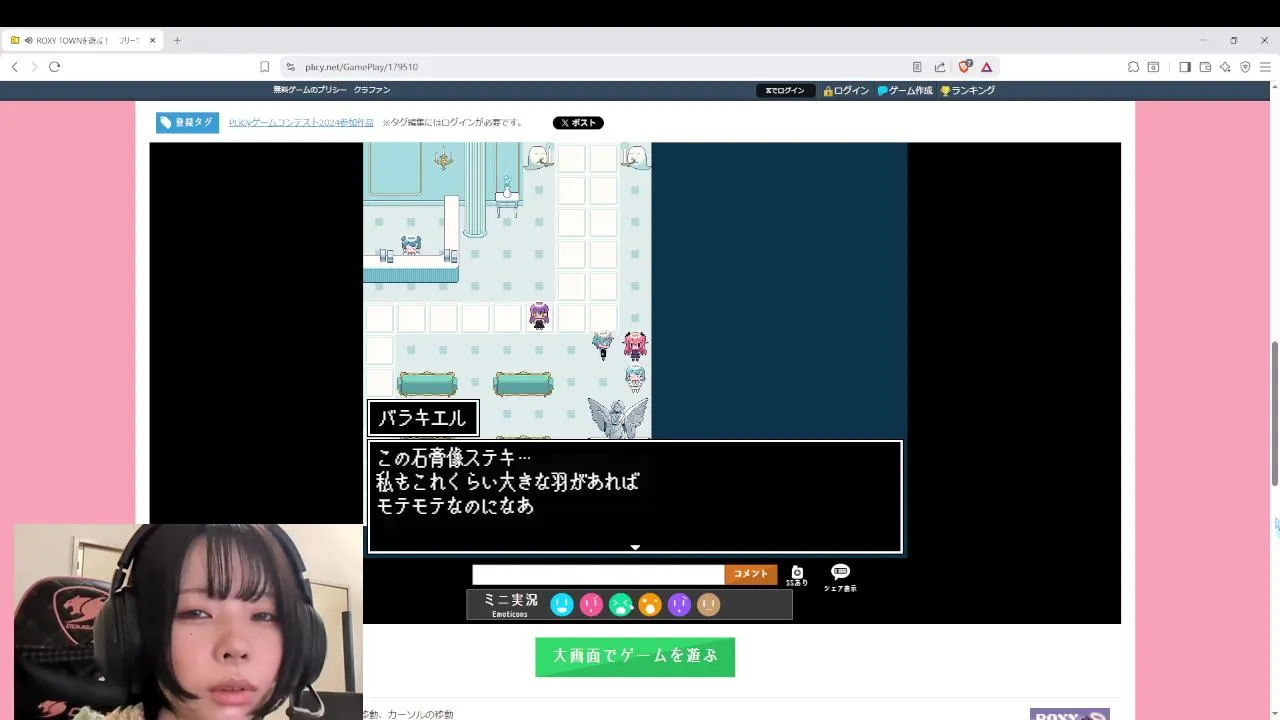This screenshot has height=720, width=1280.
Task: Open the ランキング menu item
Action: click(x=967, y=90)
